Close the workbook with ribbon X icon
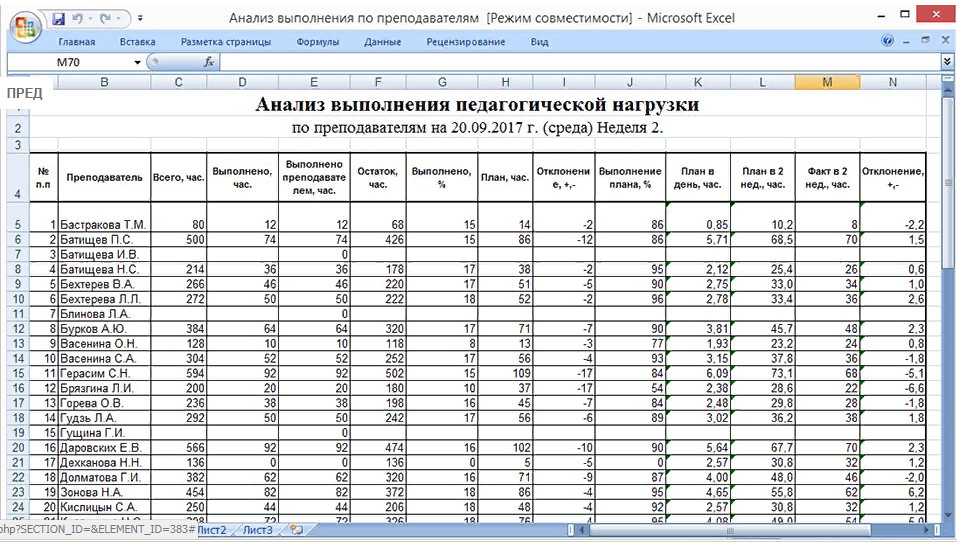Image resolution: width=957 pixels, height=542 pixels. (x=945, y=42)
